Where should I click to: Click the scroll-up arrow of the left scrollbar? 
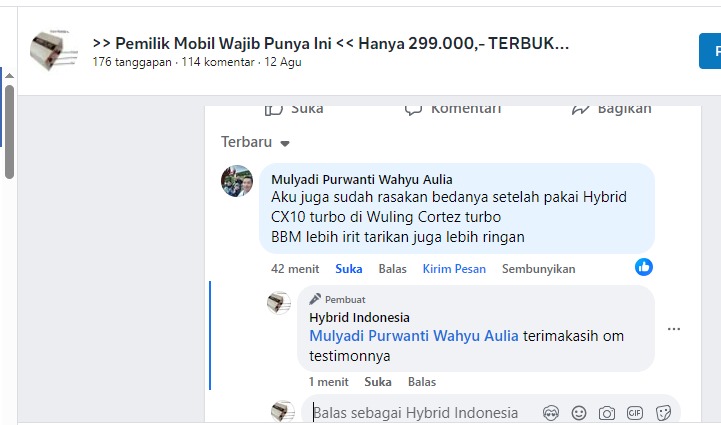coord(9,75)
